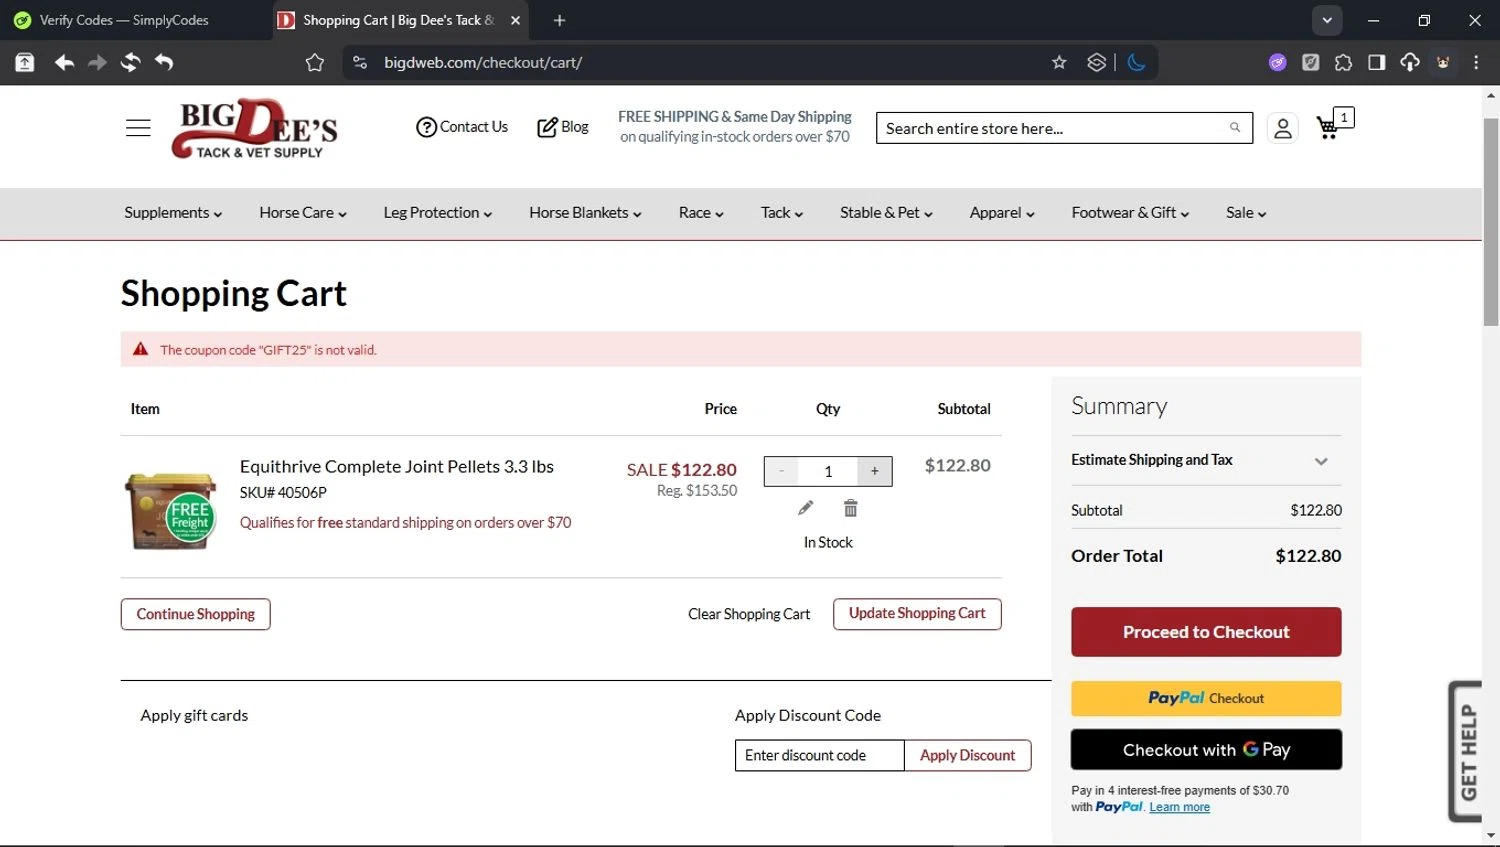Expand the Horse Blankets menu

pyautogui.click(x=585, y=213)
